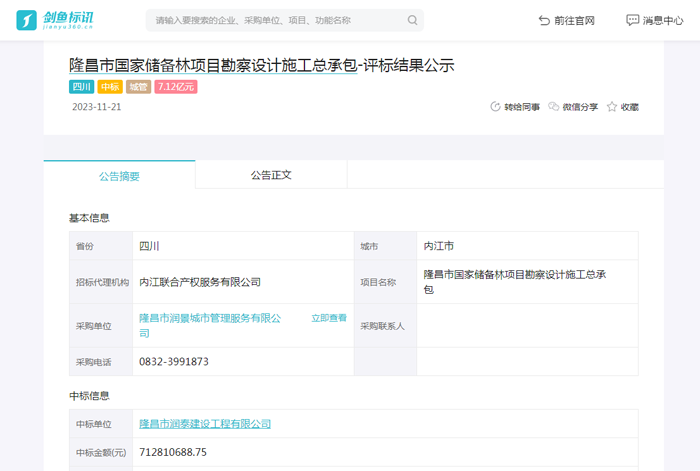Click the search magnifier icon

tap(412, 20)
